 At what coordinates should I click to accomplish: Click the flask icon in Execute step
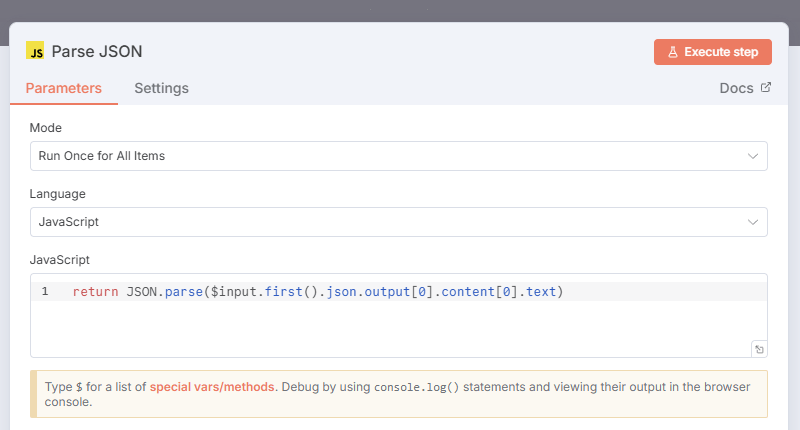click(673, 52)
